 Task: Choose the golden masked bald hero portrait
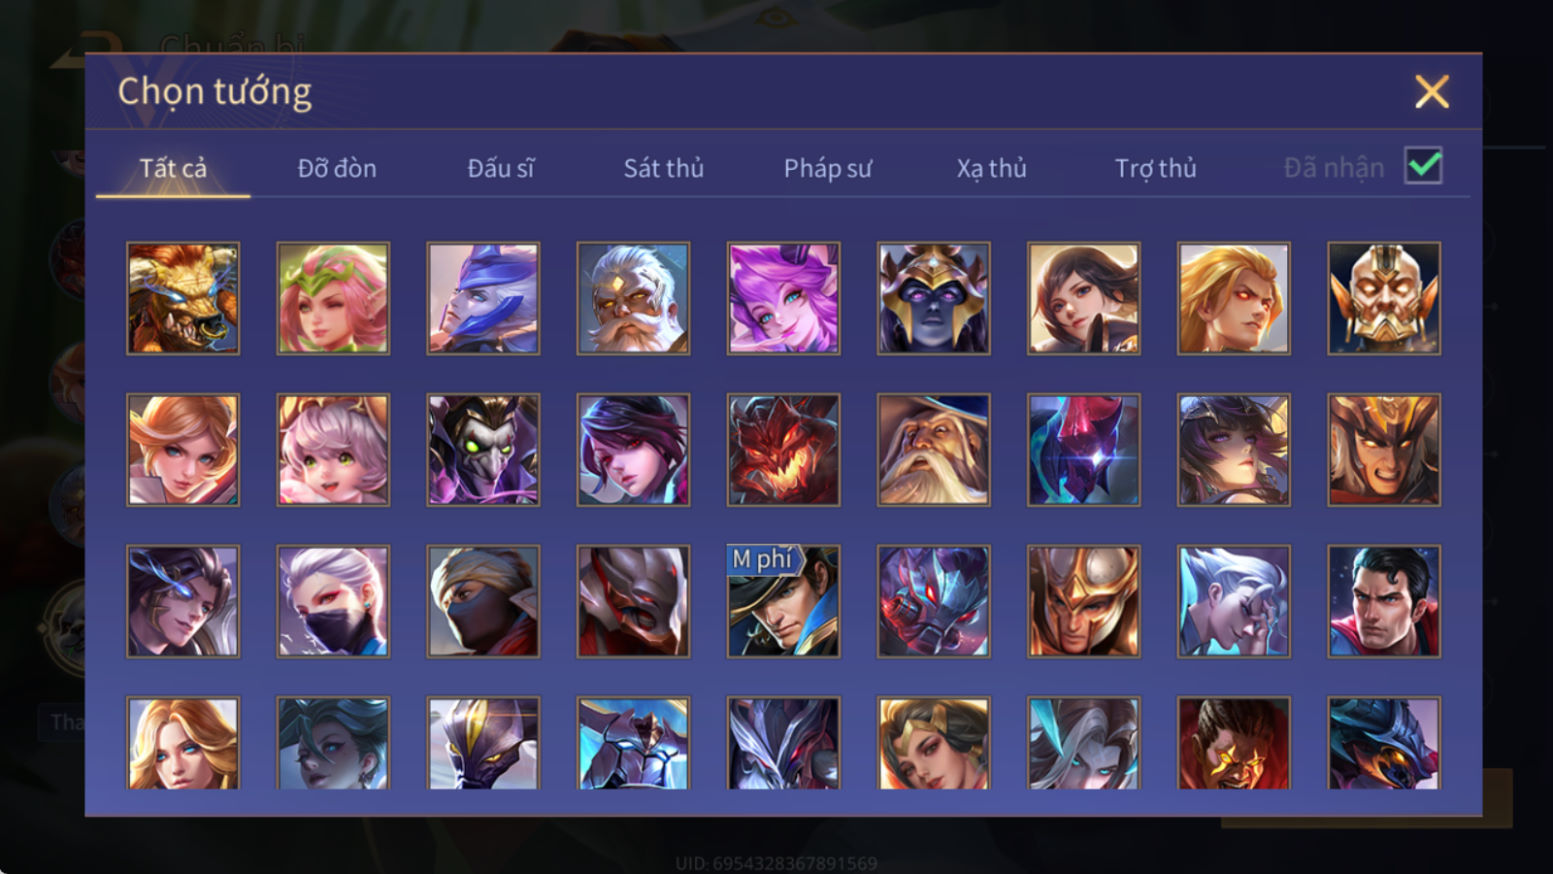[x=1384, y=298]
